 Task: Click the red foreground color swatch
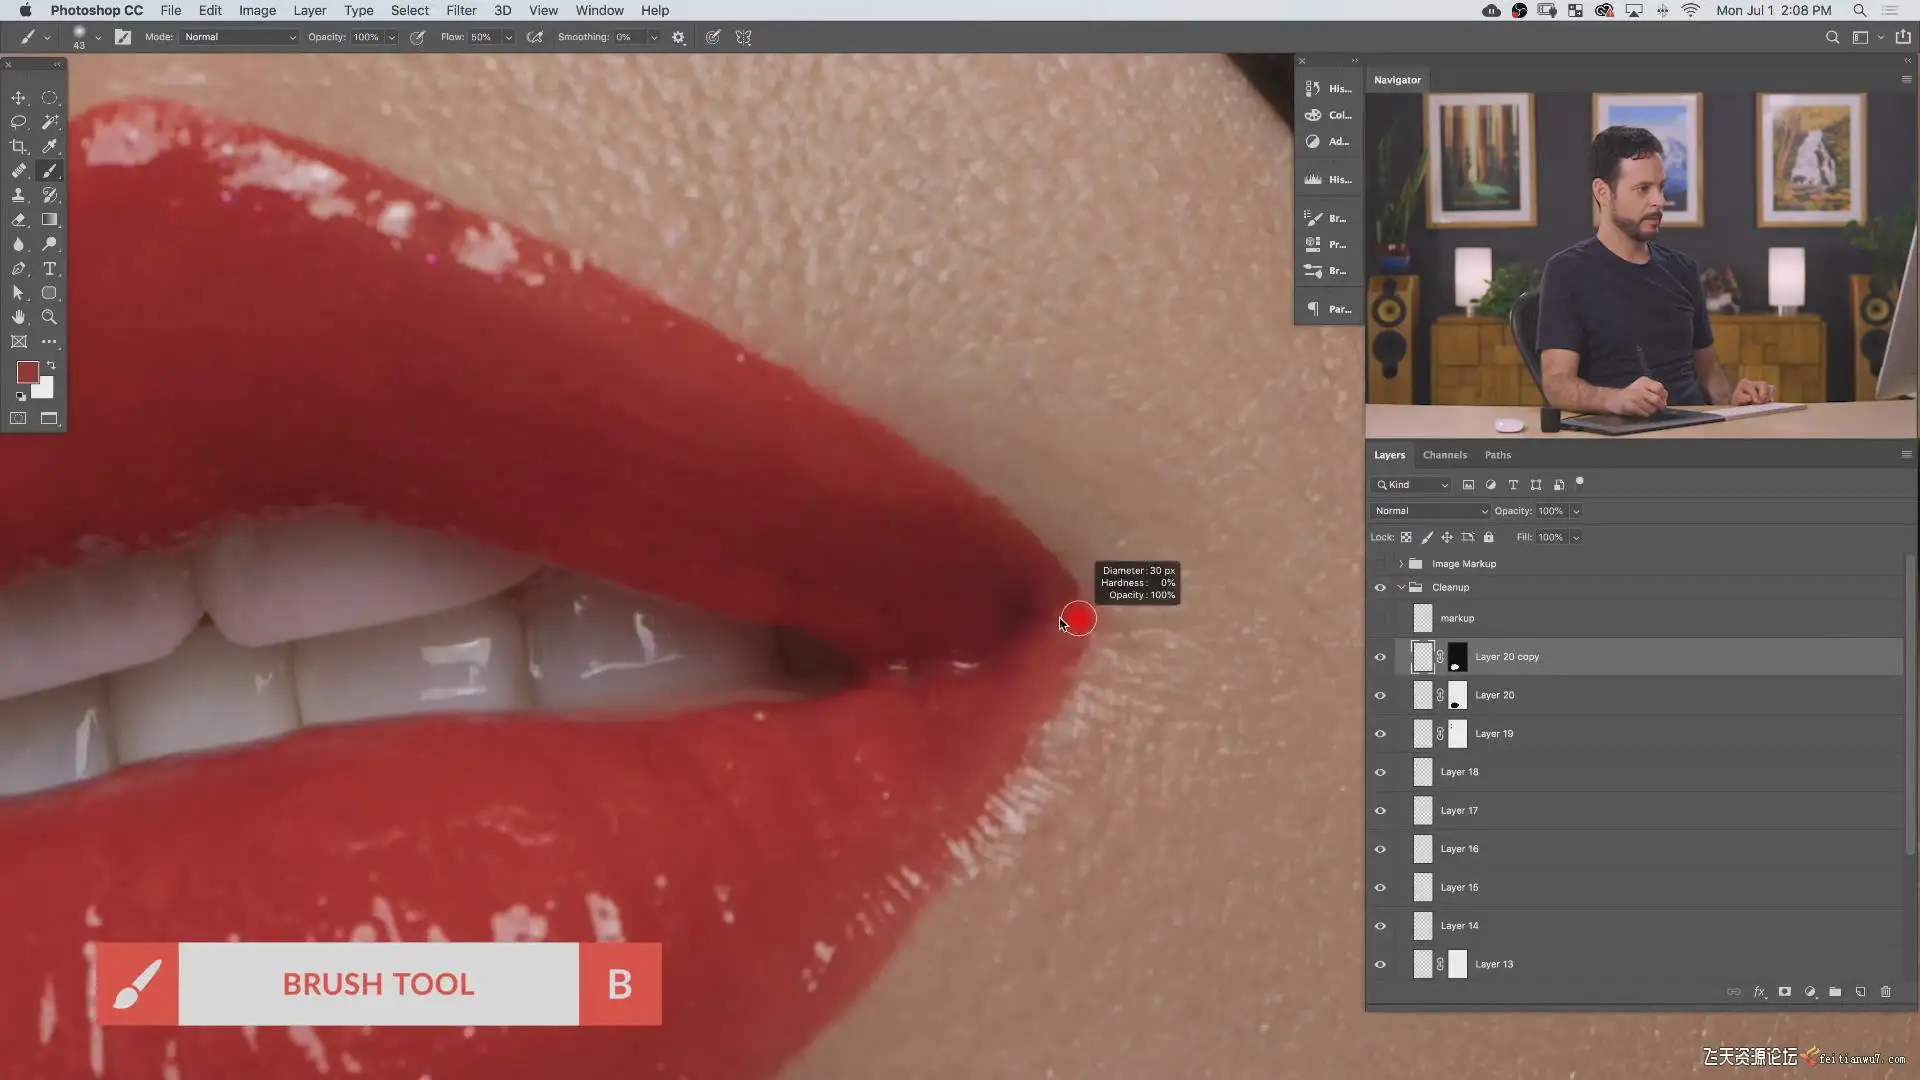tap(27, 372)
